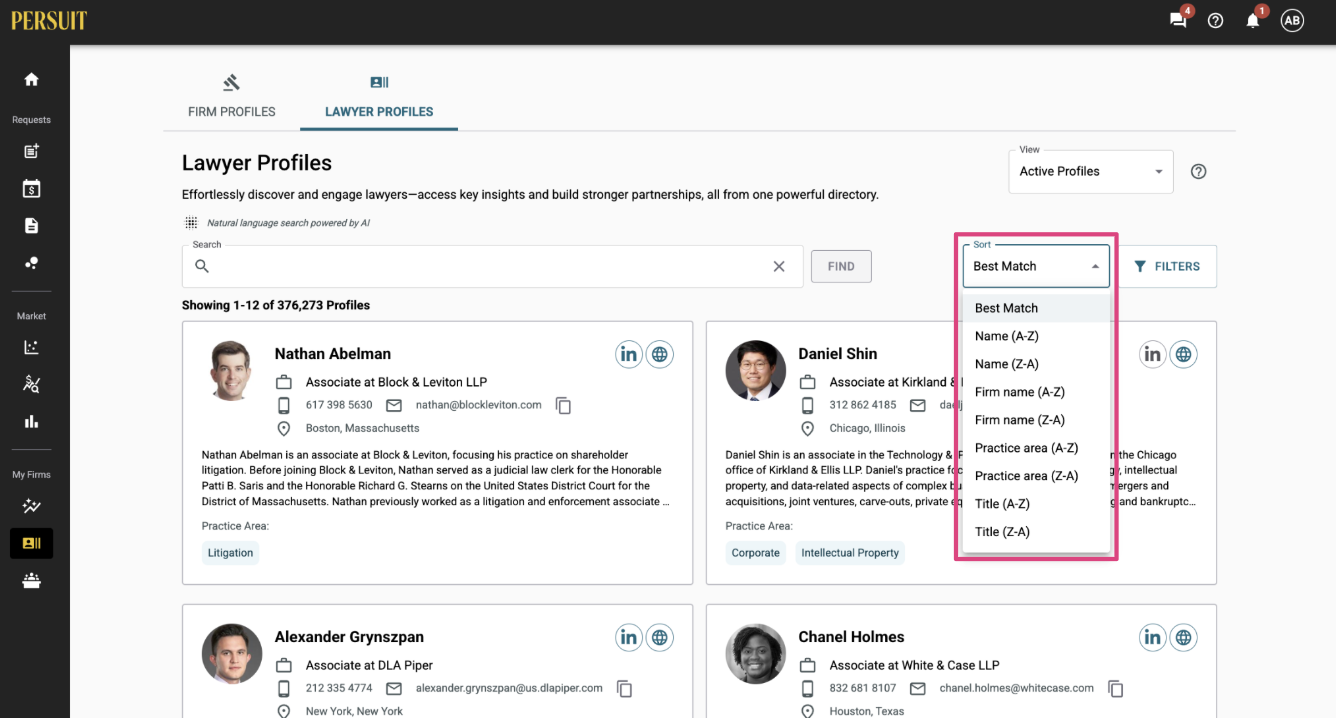The width and height of the screenshot is (1336, 718).
Task: Click email chanel.holmes@whitecase.com
Action: click(x=1017, y=688)
